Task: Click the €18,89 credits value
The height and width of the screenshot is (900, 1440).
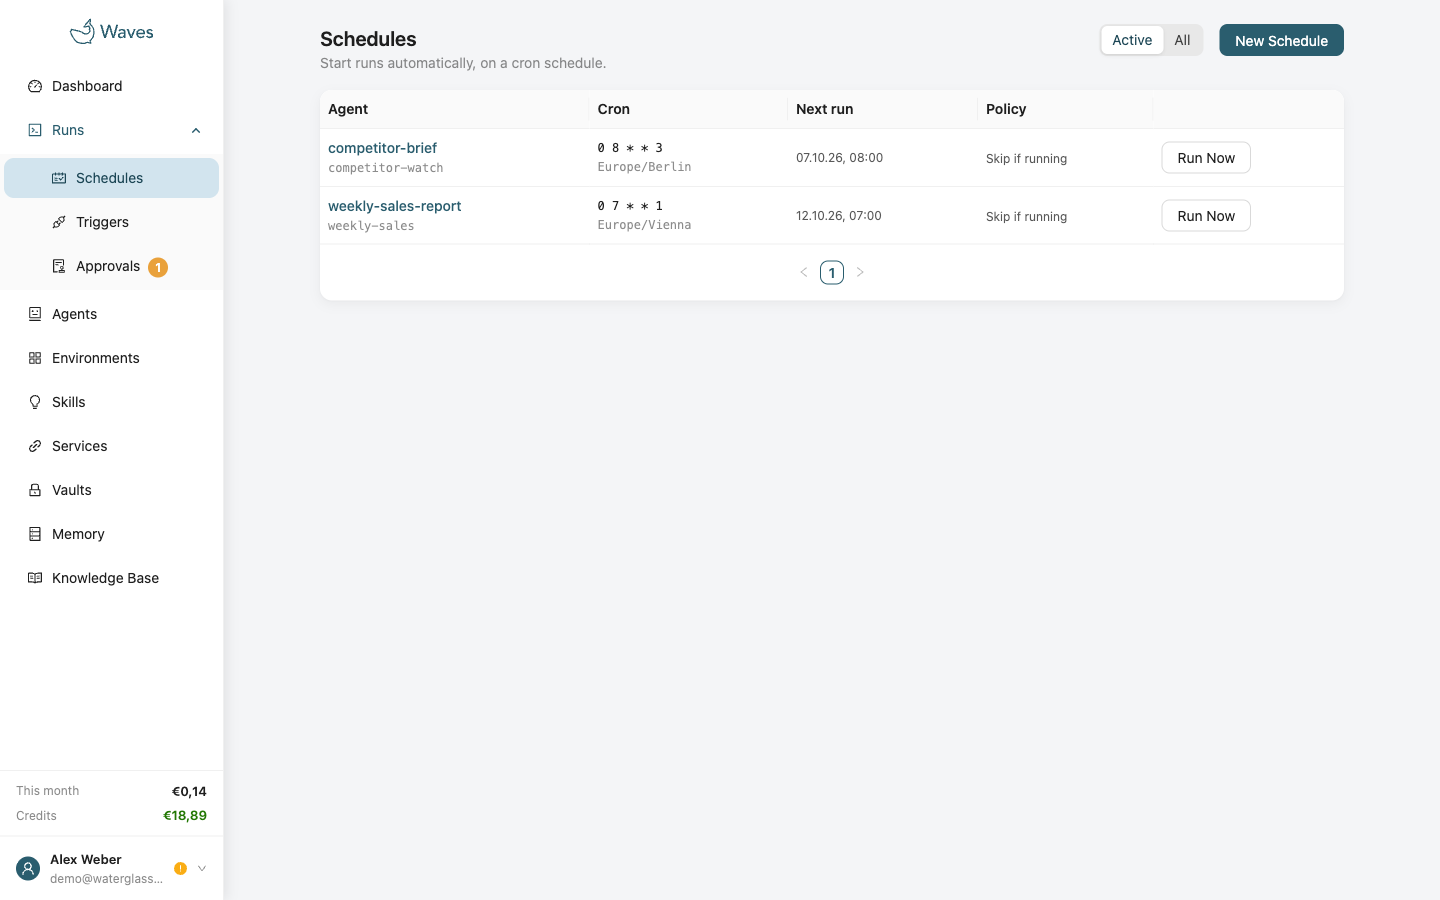Action: [185, 815]
